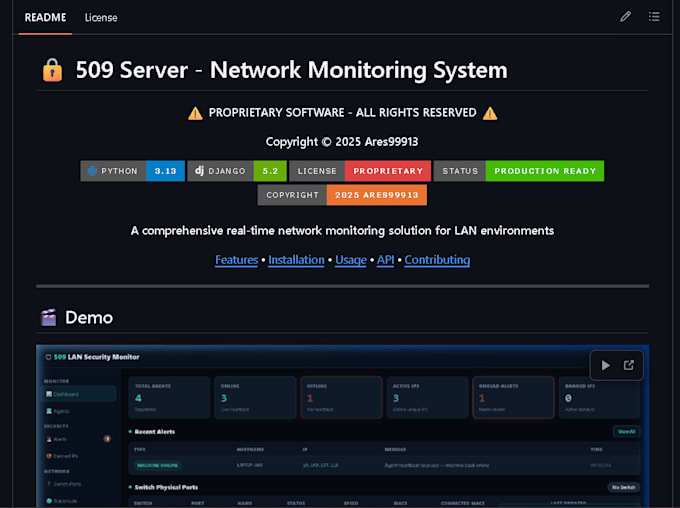This screenshot has width=680, height=508.
Task: Click the Copyright 2025 Ares99913 badge
Action: point(342,195)
